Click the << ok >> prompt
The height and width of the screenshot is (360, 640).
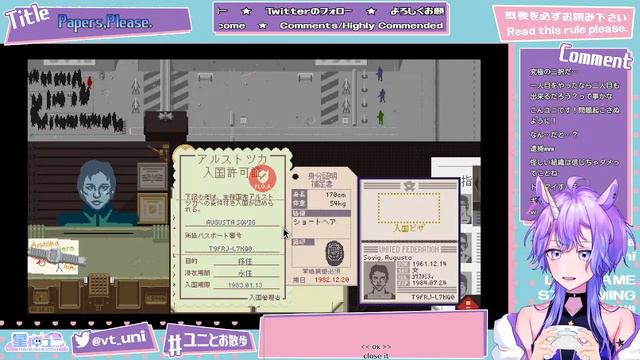pyautogui.click(x=376, y=347)
